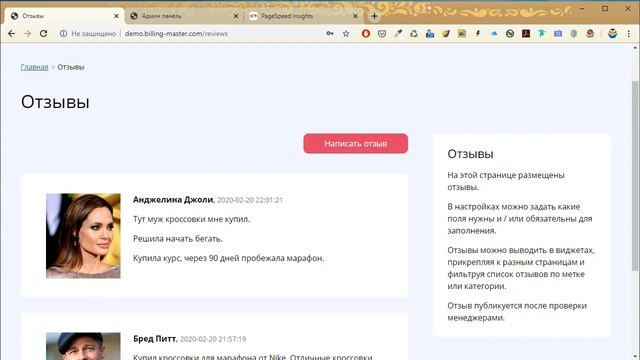
Task: Close the 'Отзывы' tab
Action: [x=116, y=16]
